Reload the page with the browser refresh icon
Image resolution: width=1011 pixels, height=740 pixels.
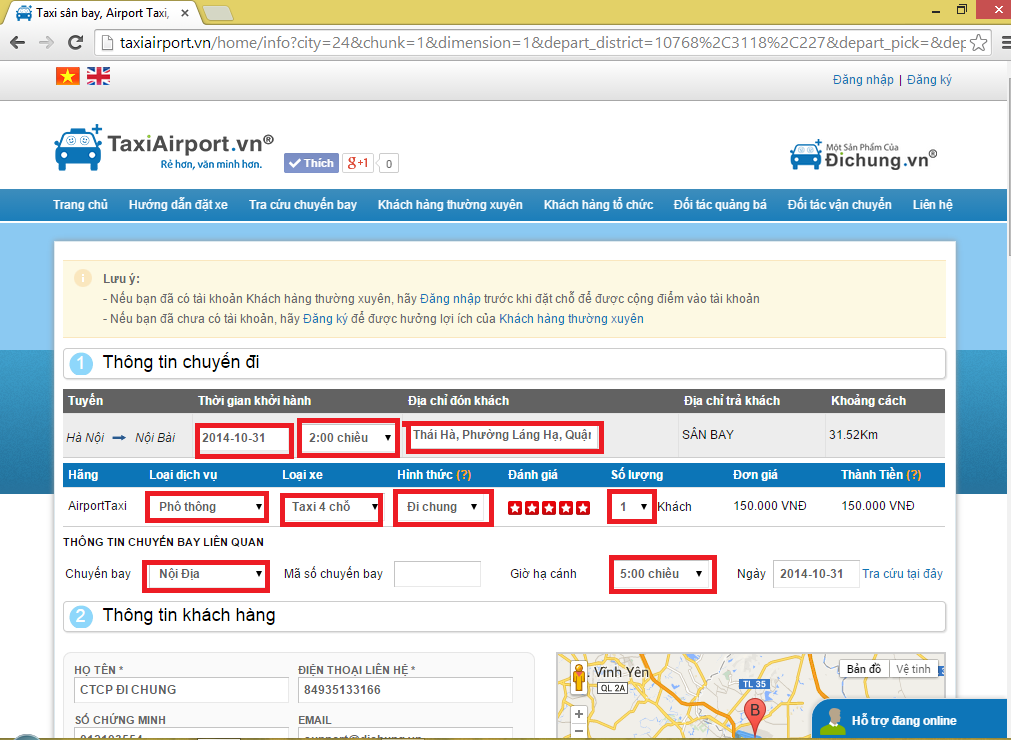click(x=75, y=43)
